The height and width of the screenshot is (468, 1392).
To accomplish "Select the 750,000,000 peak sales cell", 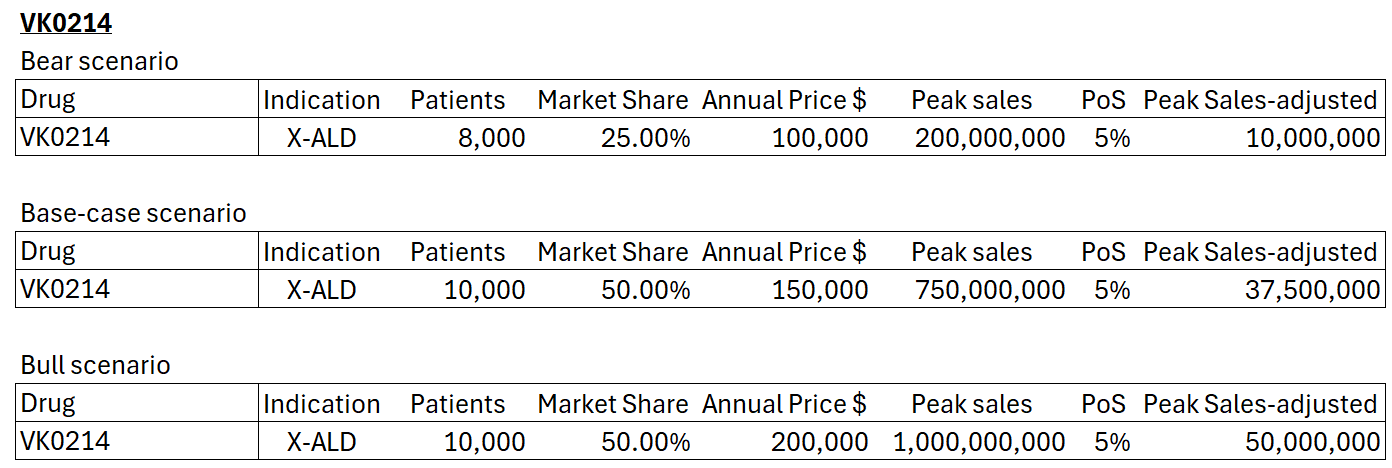I will (x=989, y=290).
